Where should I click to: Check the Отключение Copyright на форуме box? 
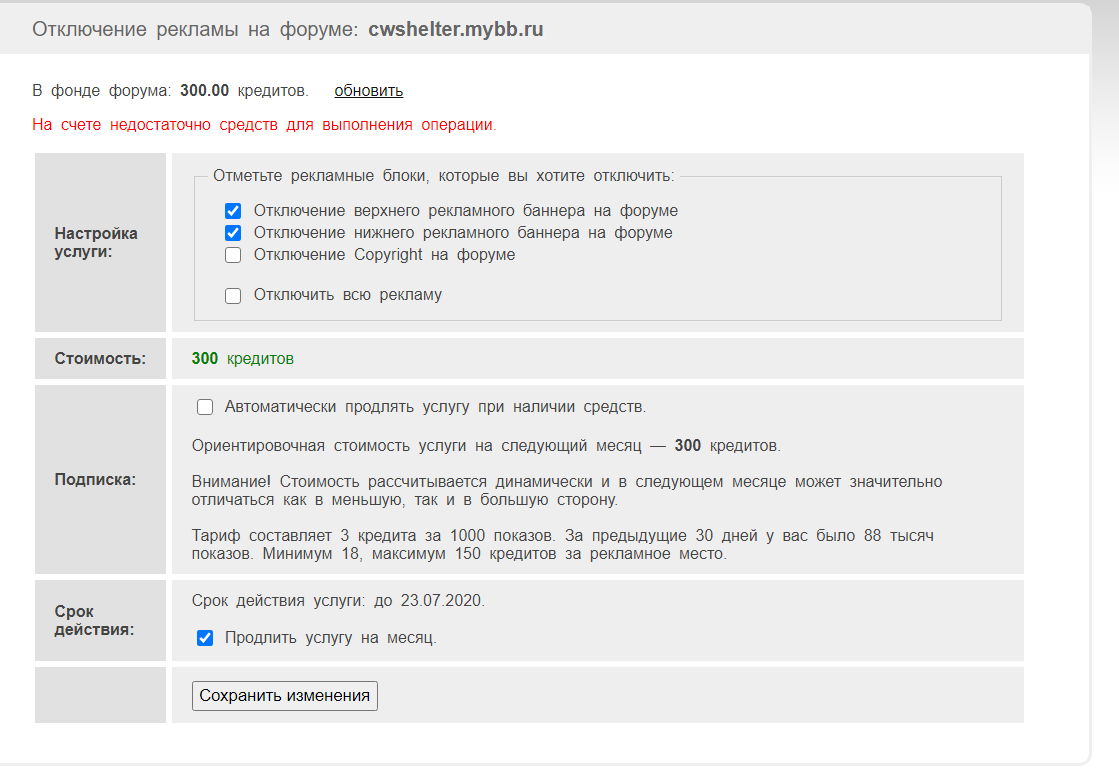pyautogui.click(x=233, y=255)
